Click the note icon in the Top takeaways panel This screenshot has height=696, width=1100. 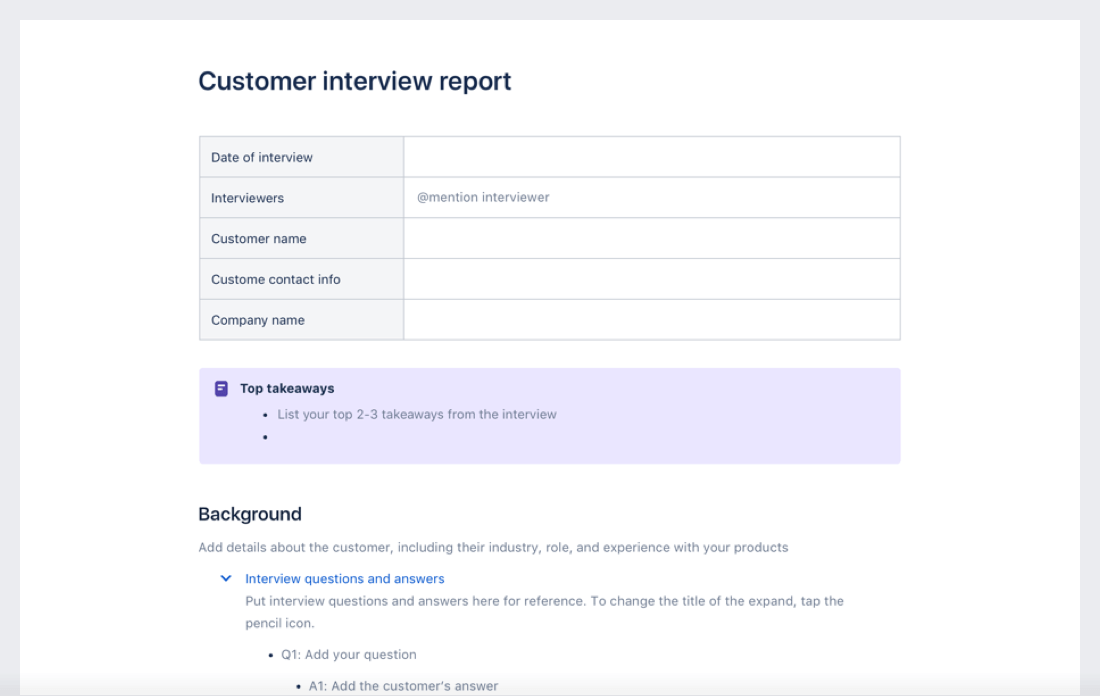pos(220,388)
